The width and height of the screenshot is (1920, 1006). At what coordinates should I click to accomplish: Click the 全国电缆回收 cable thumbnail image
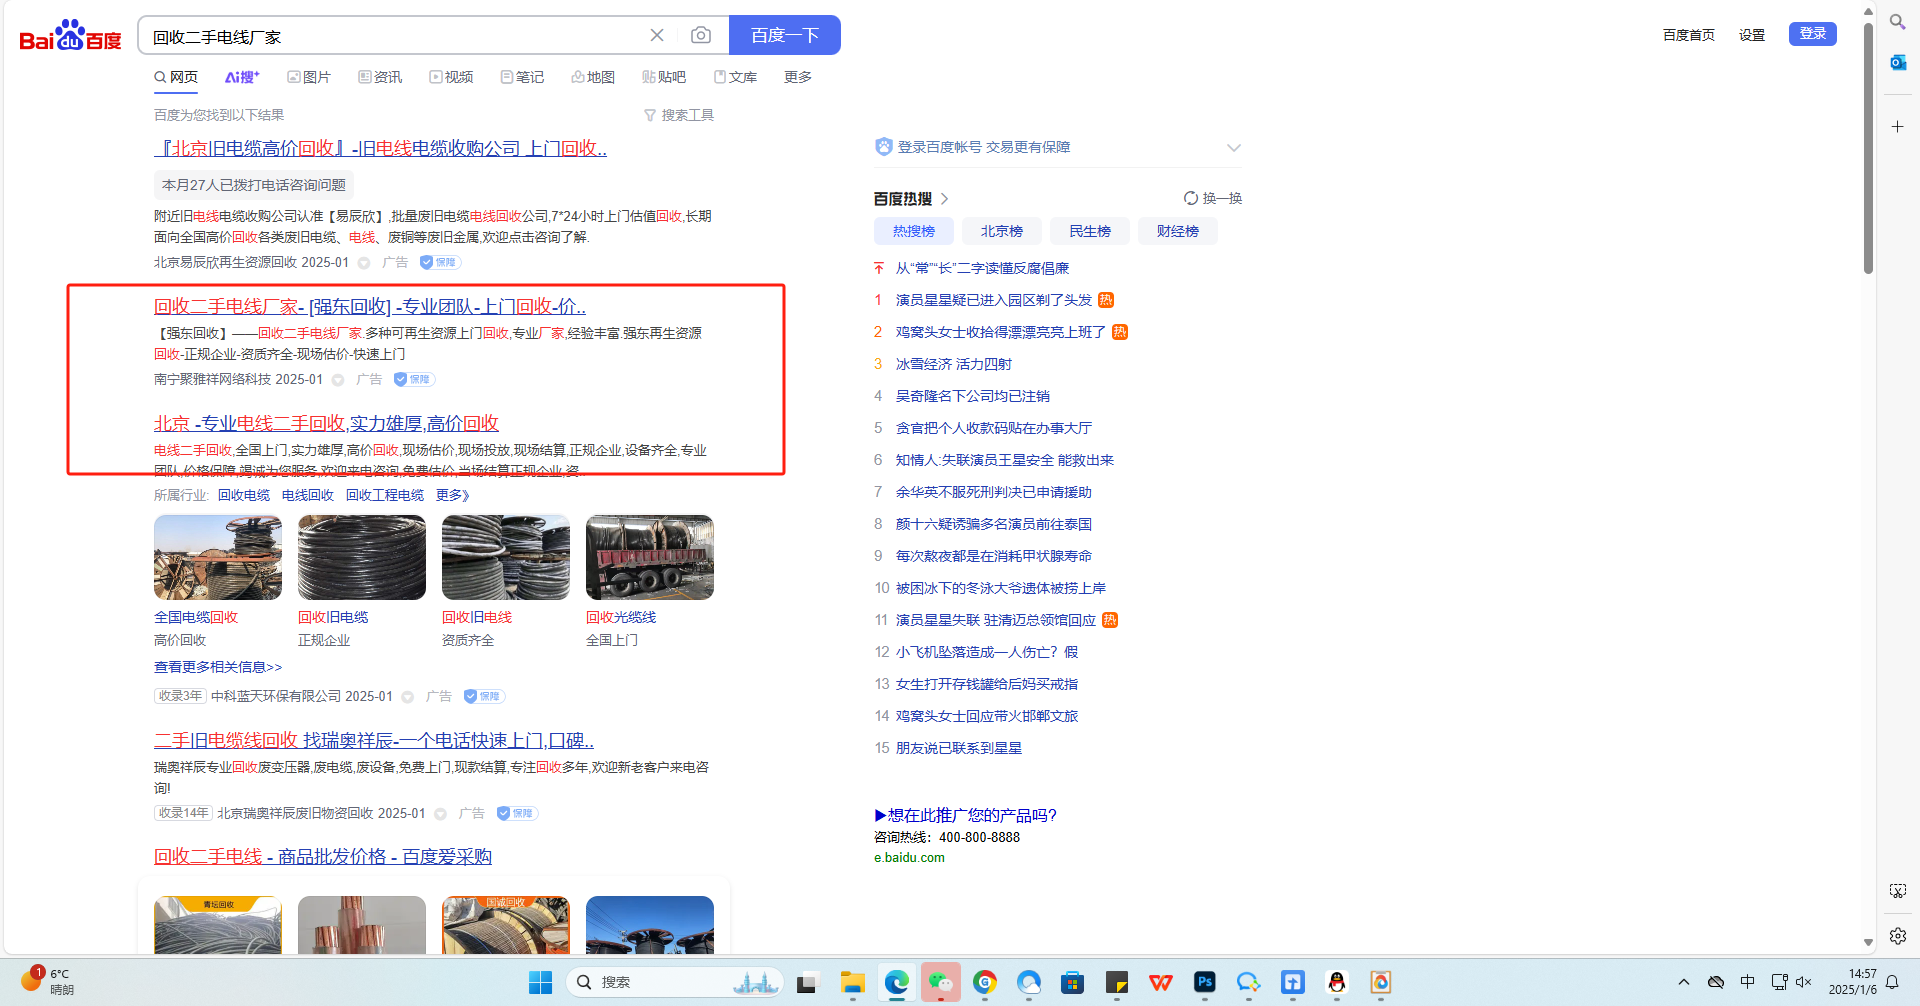tap(218, 557)
